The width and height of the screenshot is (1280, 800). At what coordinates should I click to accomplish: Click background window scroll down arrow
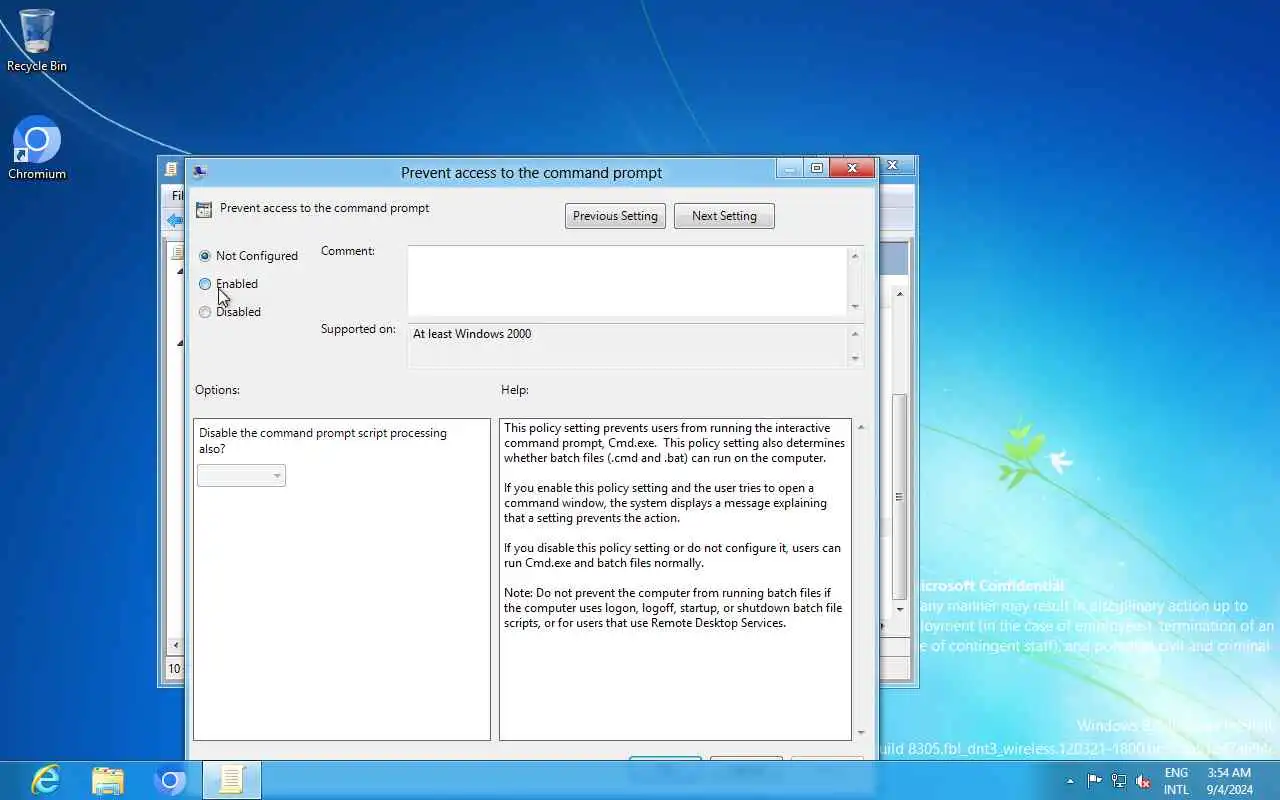pos(900,609)
